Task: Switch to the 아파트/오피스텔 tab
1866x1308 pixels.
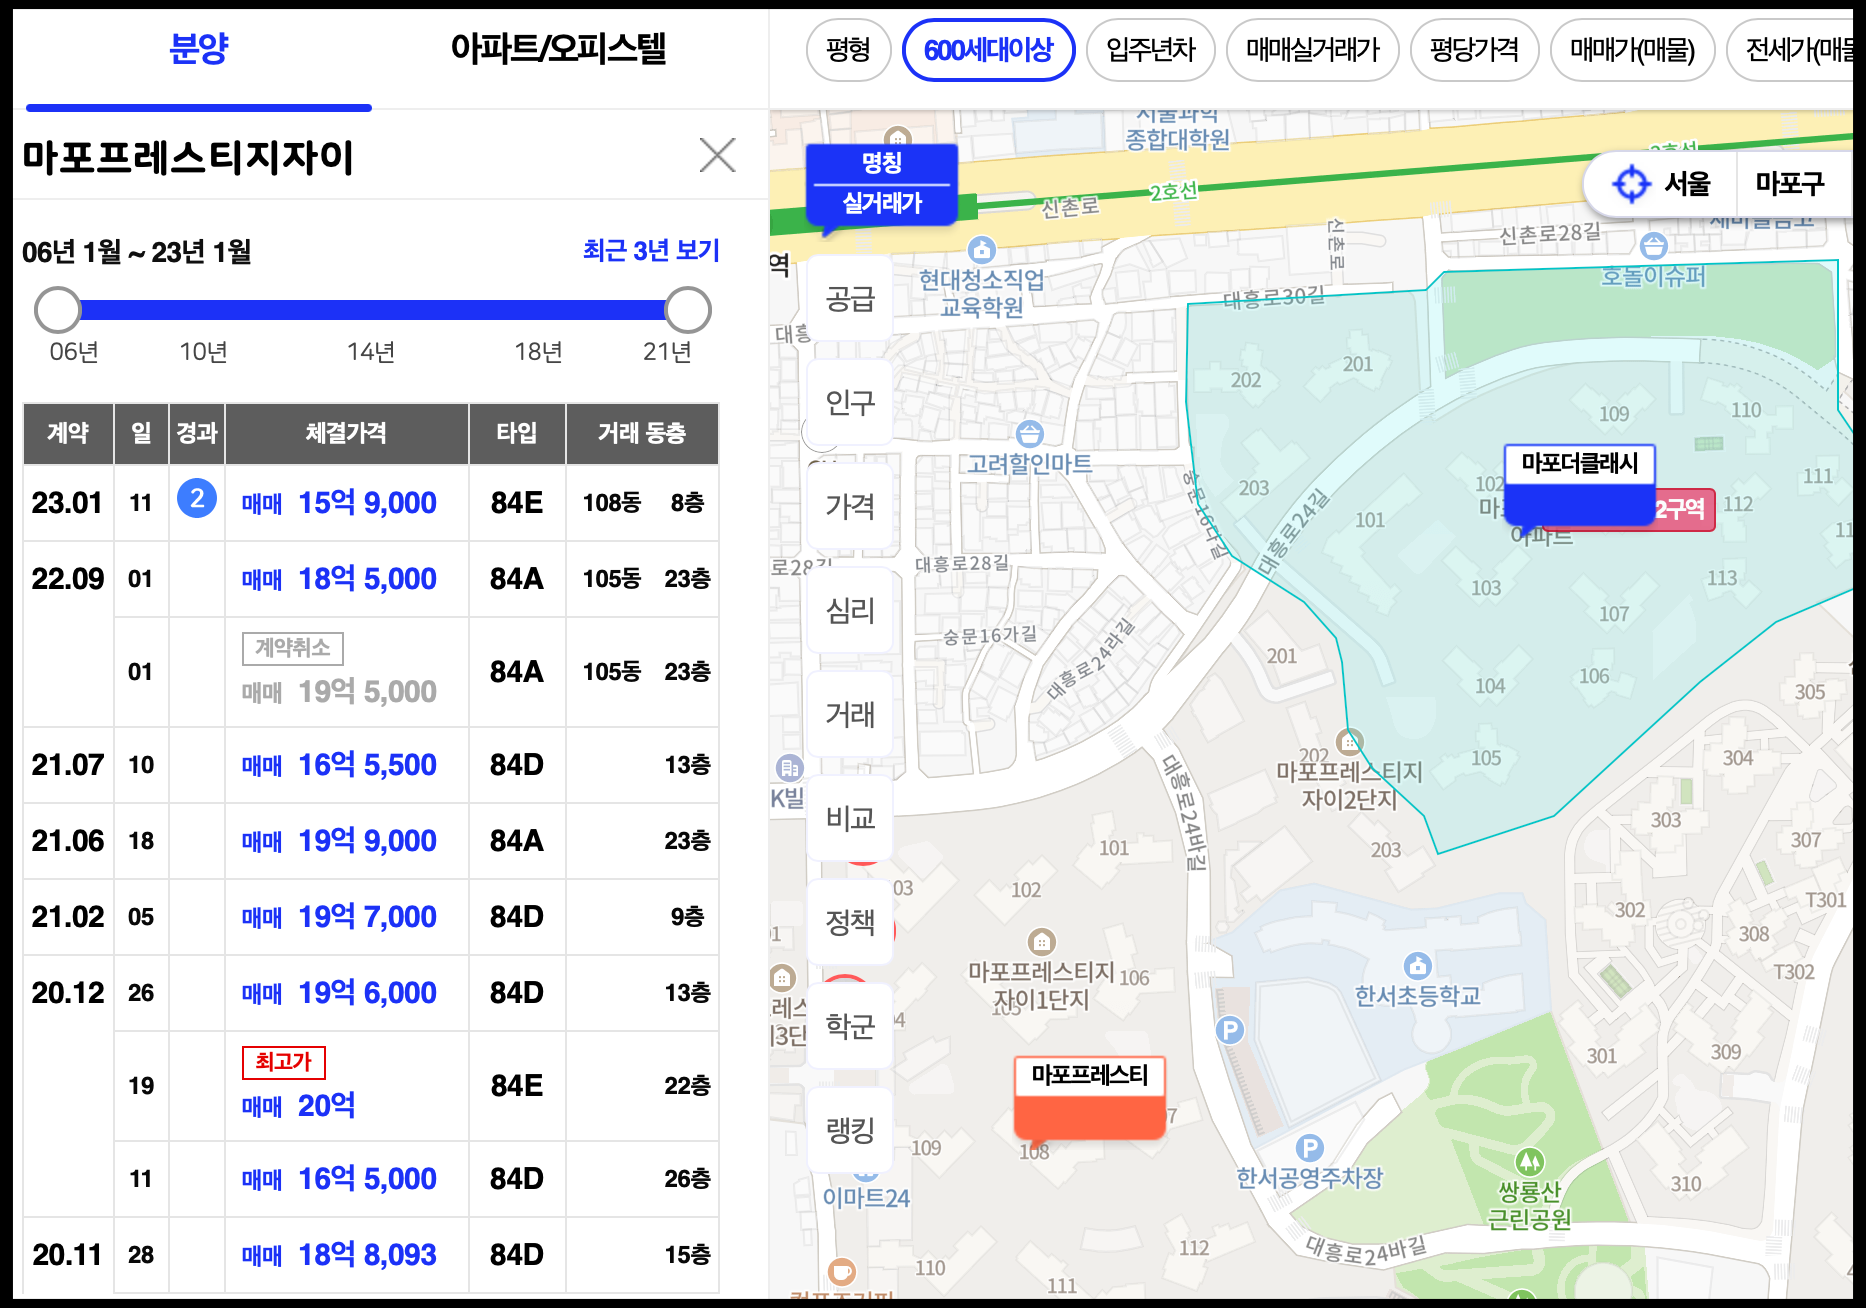Action: (x=558, y=49)
